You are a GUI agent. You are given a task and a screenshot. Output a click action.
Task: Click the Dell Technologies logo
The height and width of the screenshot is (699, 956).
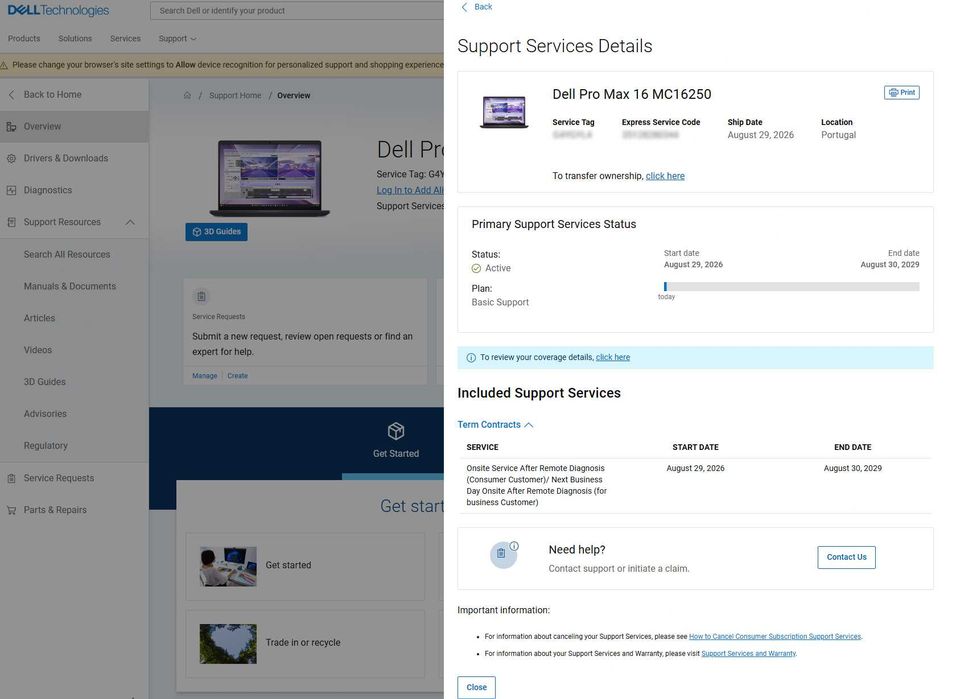click(x=59, y=10)
